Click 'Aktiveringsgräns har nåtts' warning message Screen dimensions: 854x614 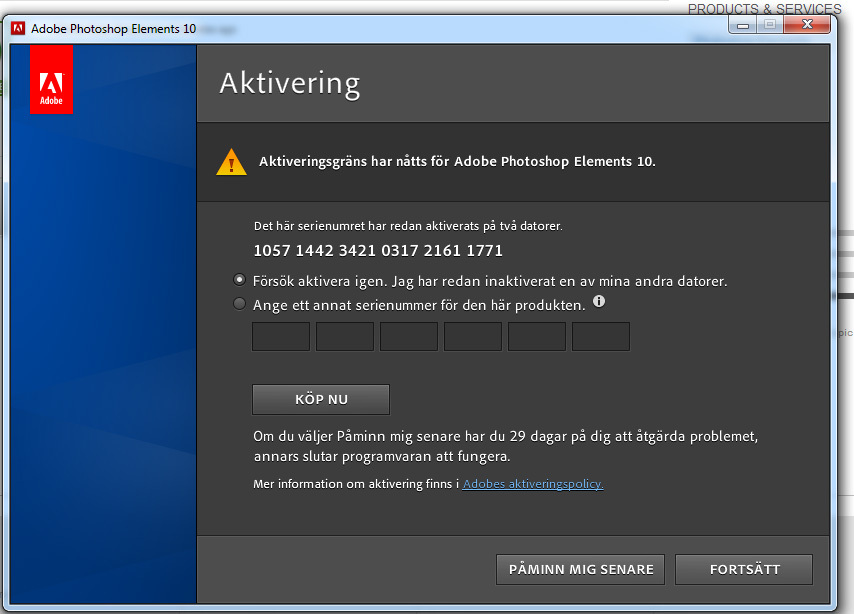pyautogui.click(x=457, y=162)
